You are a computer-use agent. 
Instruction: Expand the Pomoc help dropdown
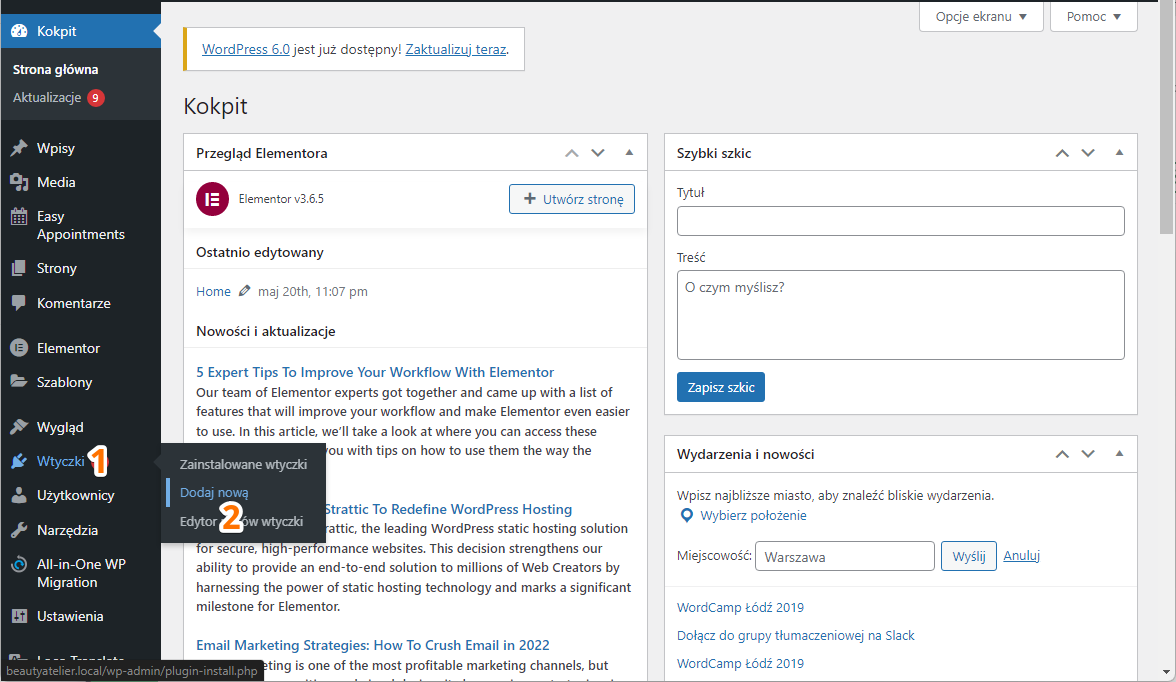click(1093, 17)
